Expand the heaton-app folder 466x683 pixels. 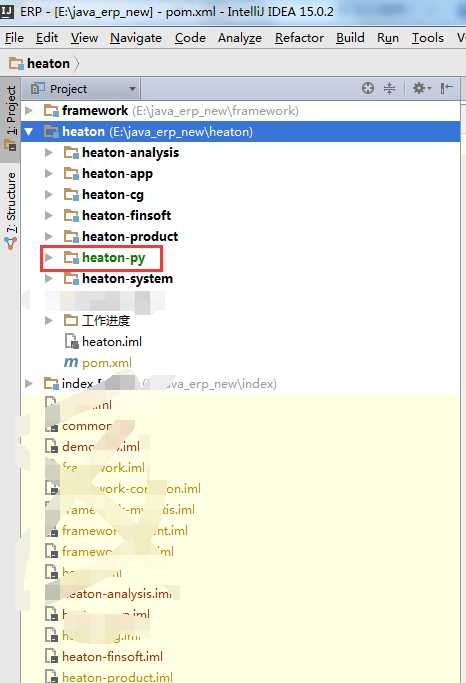point(49,173)
